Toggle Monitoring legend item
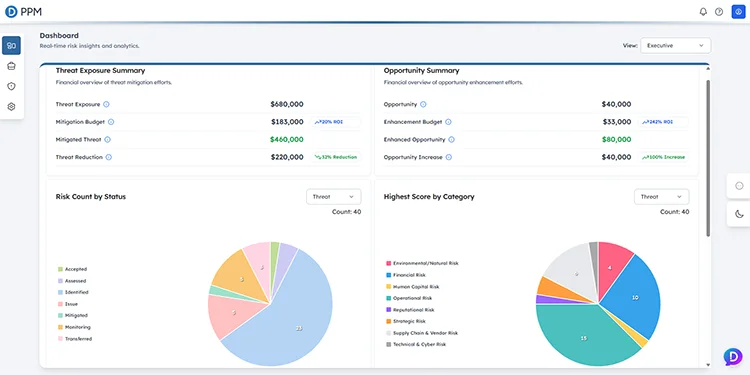Image resolution: width=750 pixels, height=375 pixels. [74, 327]
